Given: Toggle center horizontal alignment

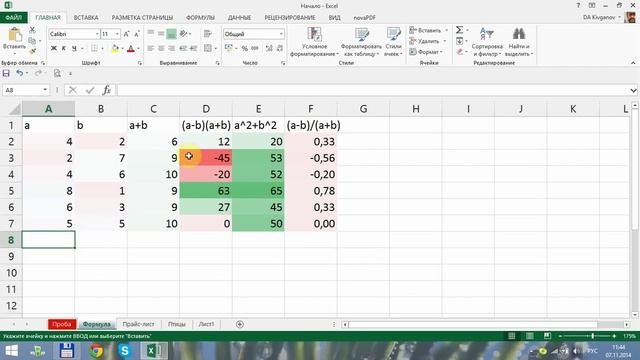Looking at the screenshot, I should point(161,49).
